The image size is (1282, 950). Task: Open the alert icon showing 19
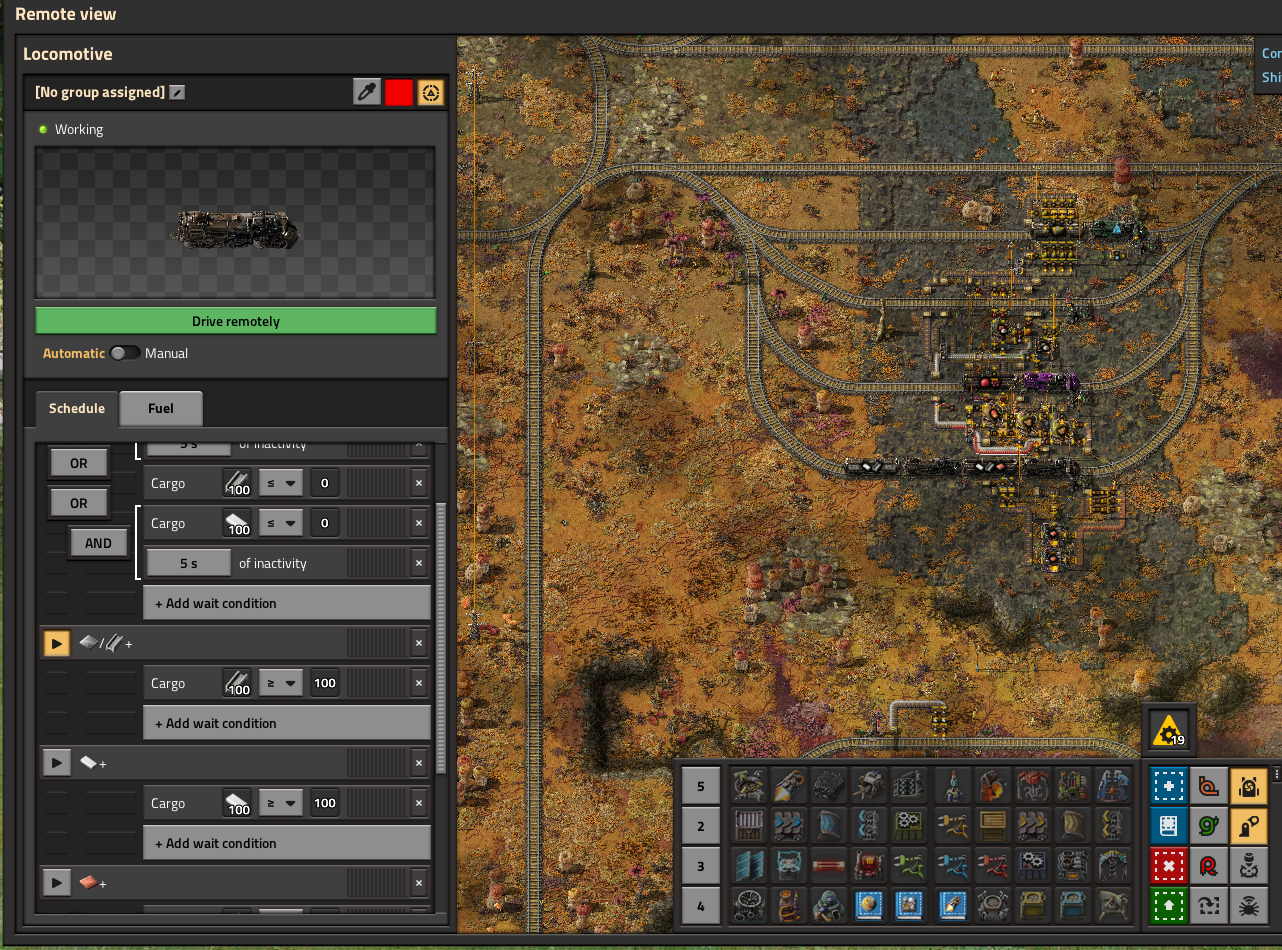1169,731
